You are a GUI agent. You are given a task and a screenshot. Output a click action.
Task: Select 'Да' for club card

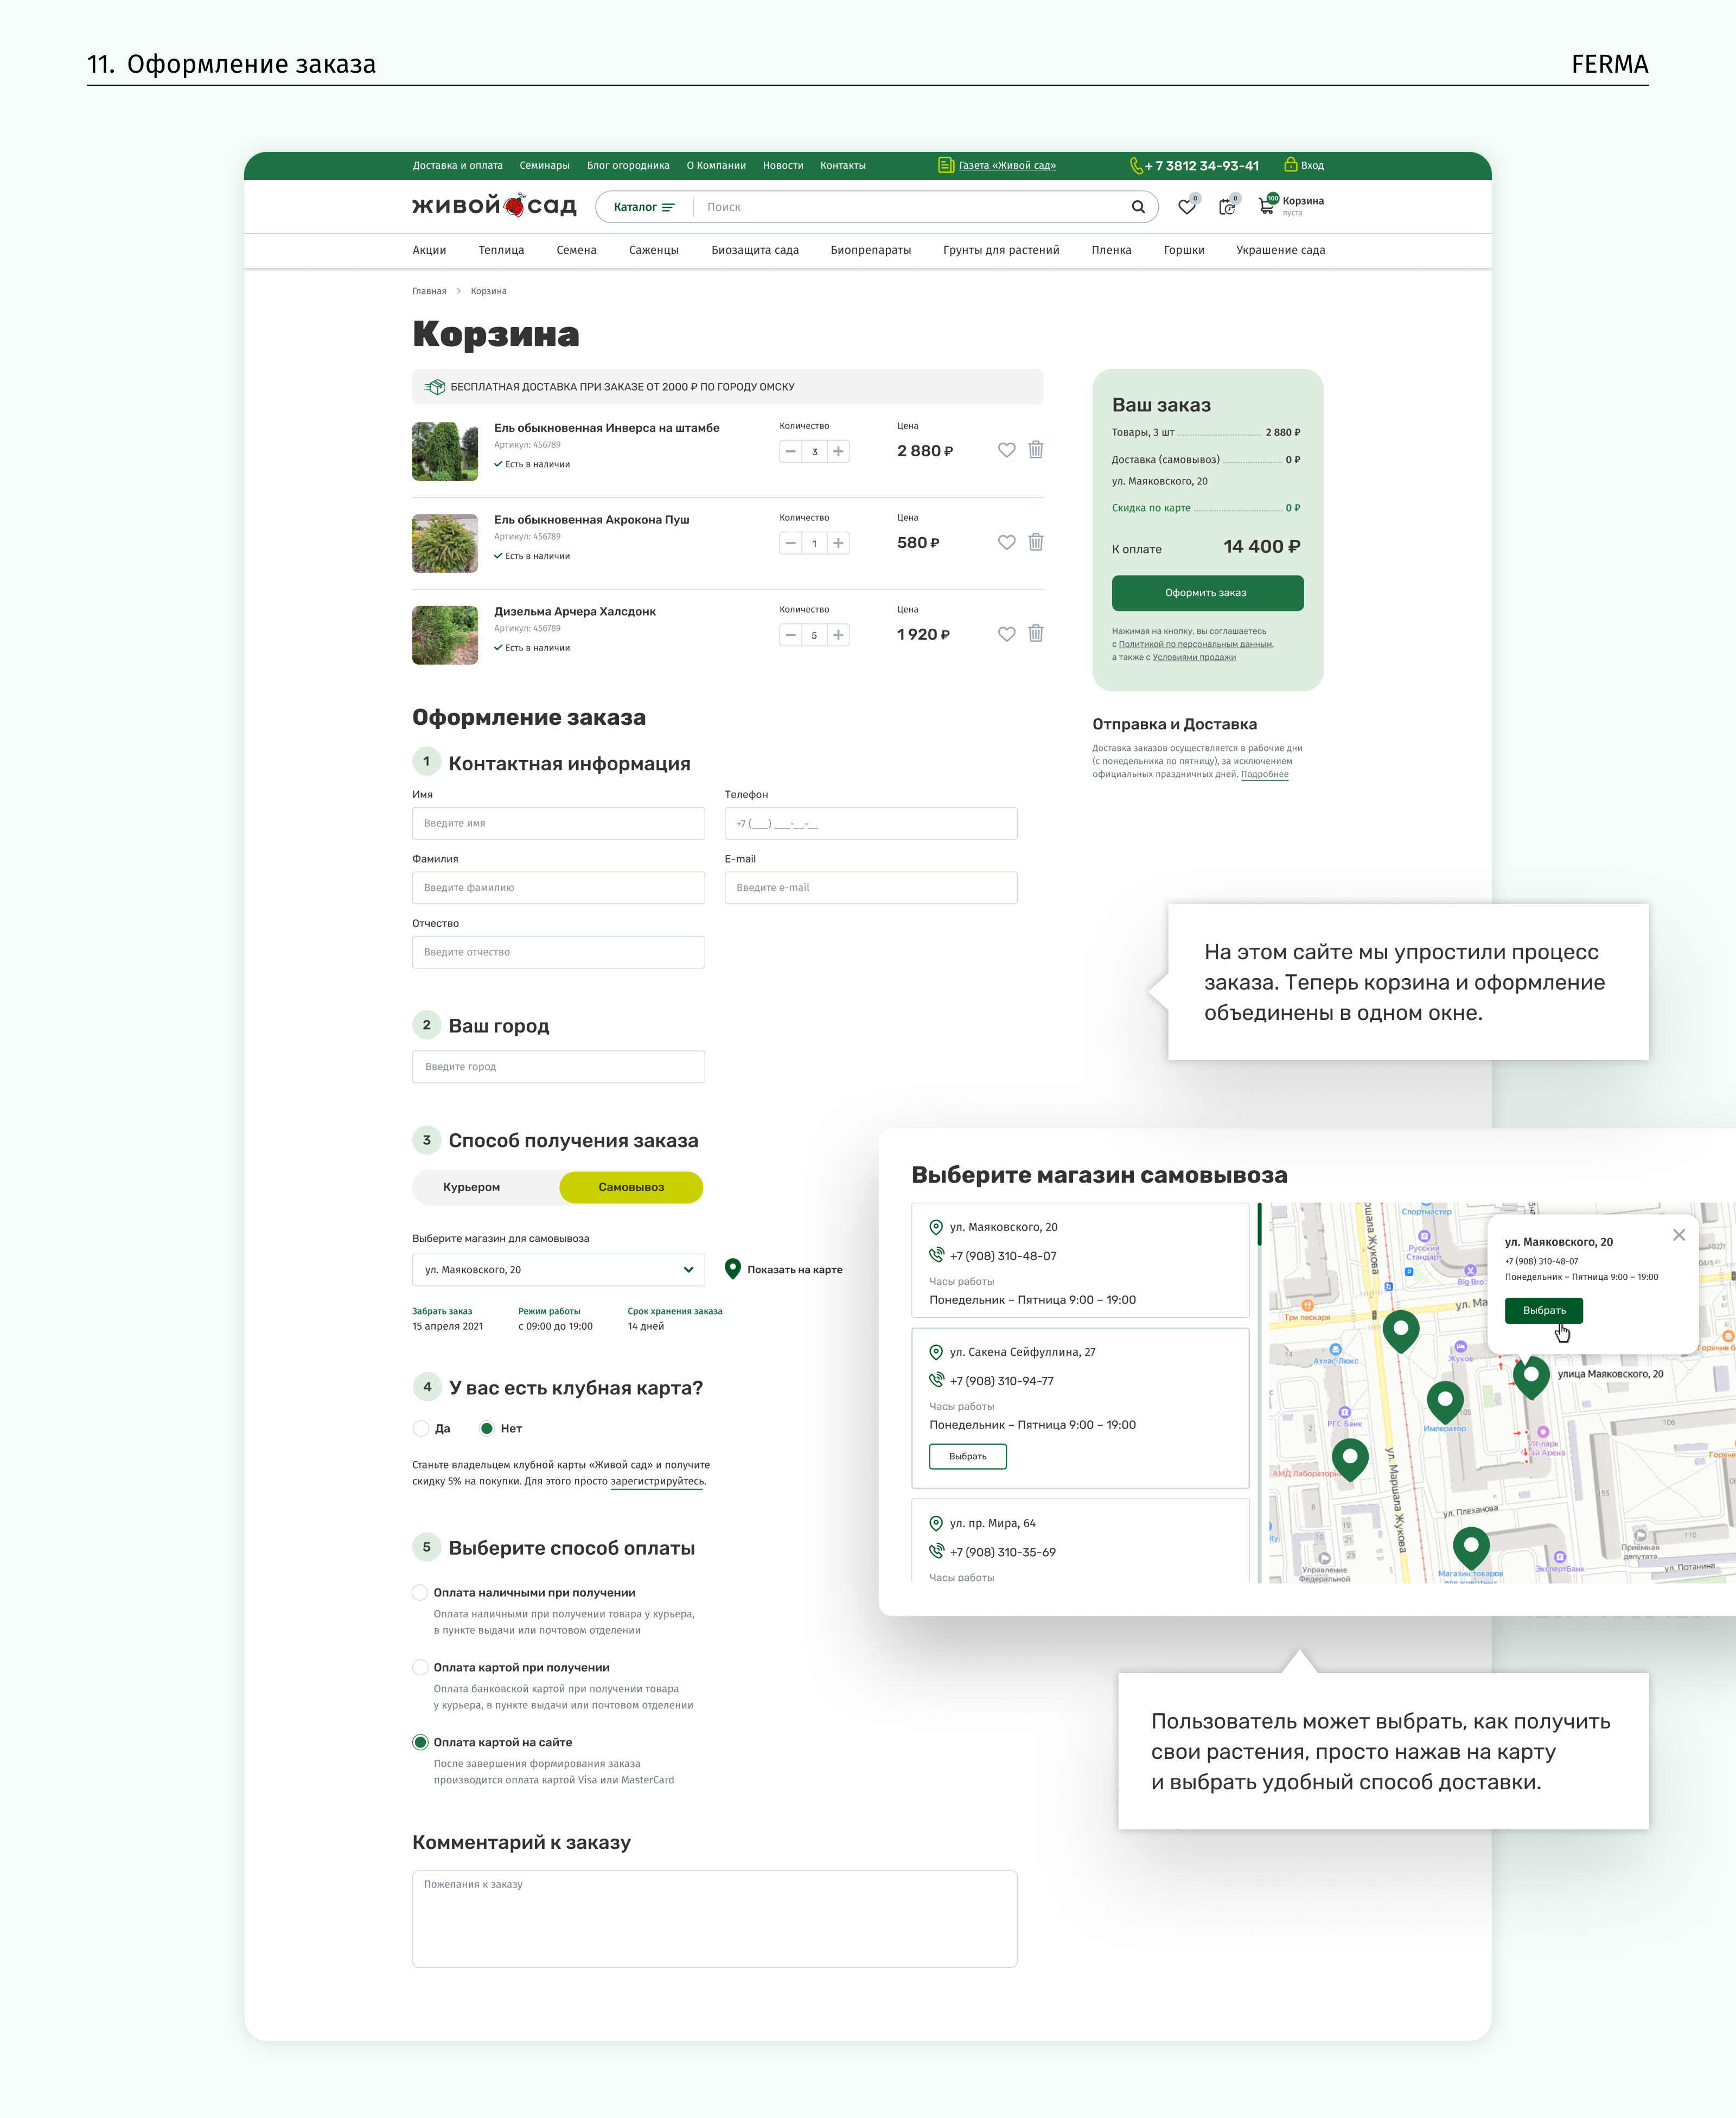[421, 1428]
